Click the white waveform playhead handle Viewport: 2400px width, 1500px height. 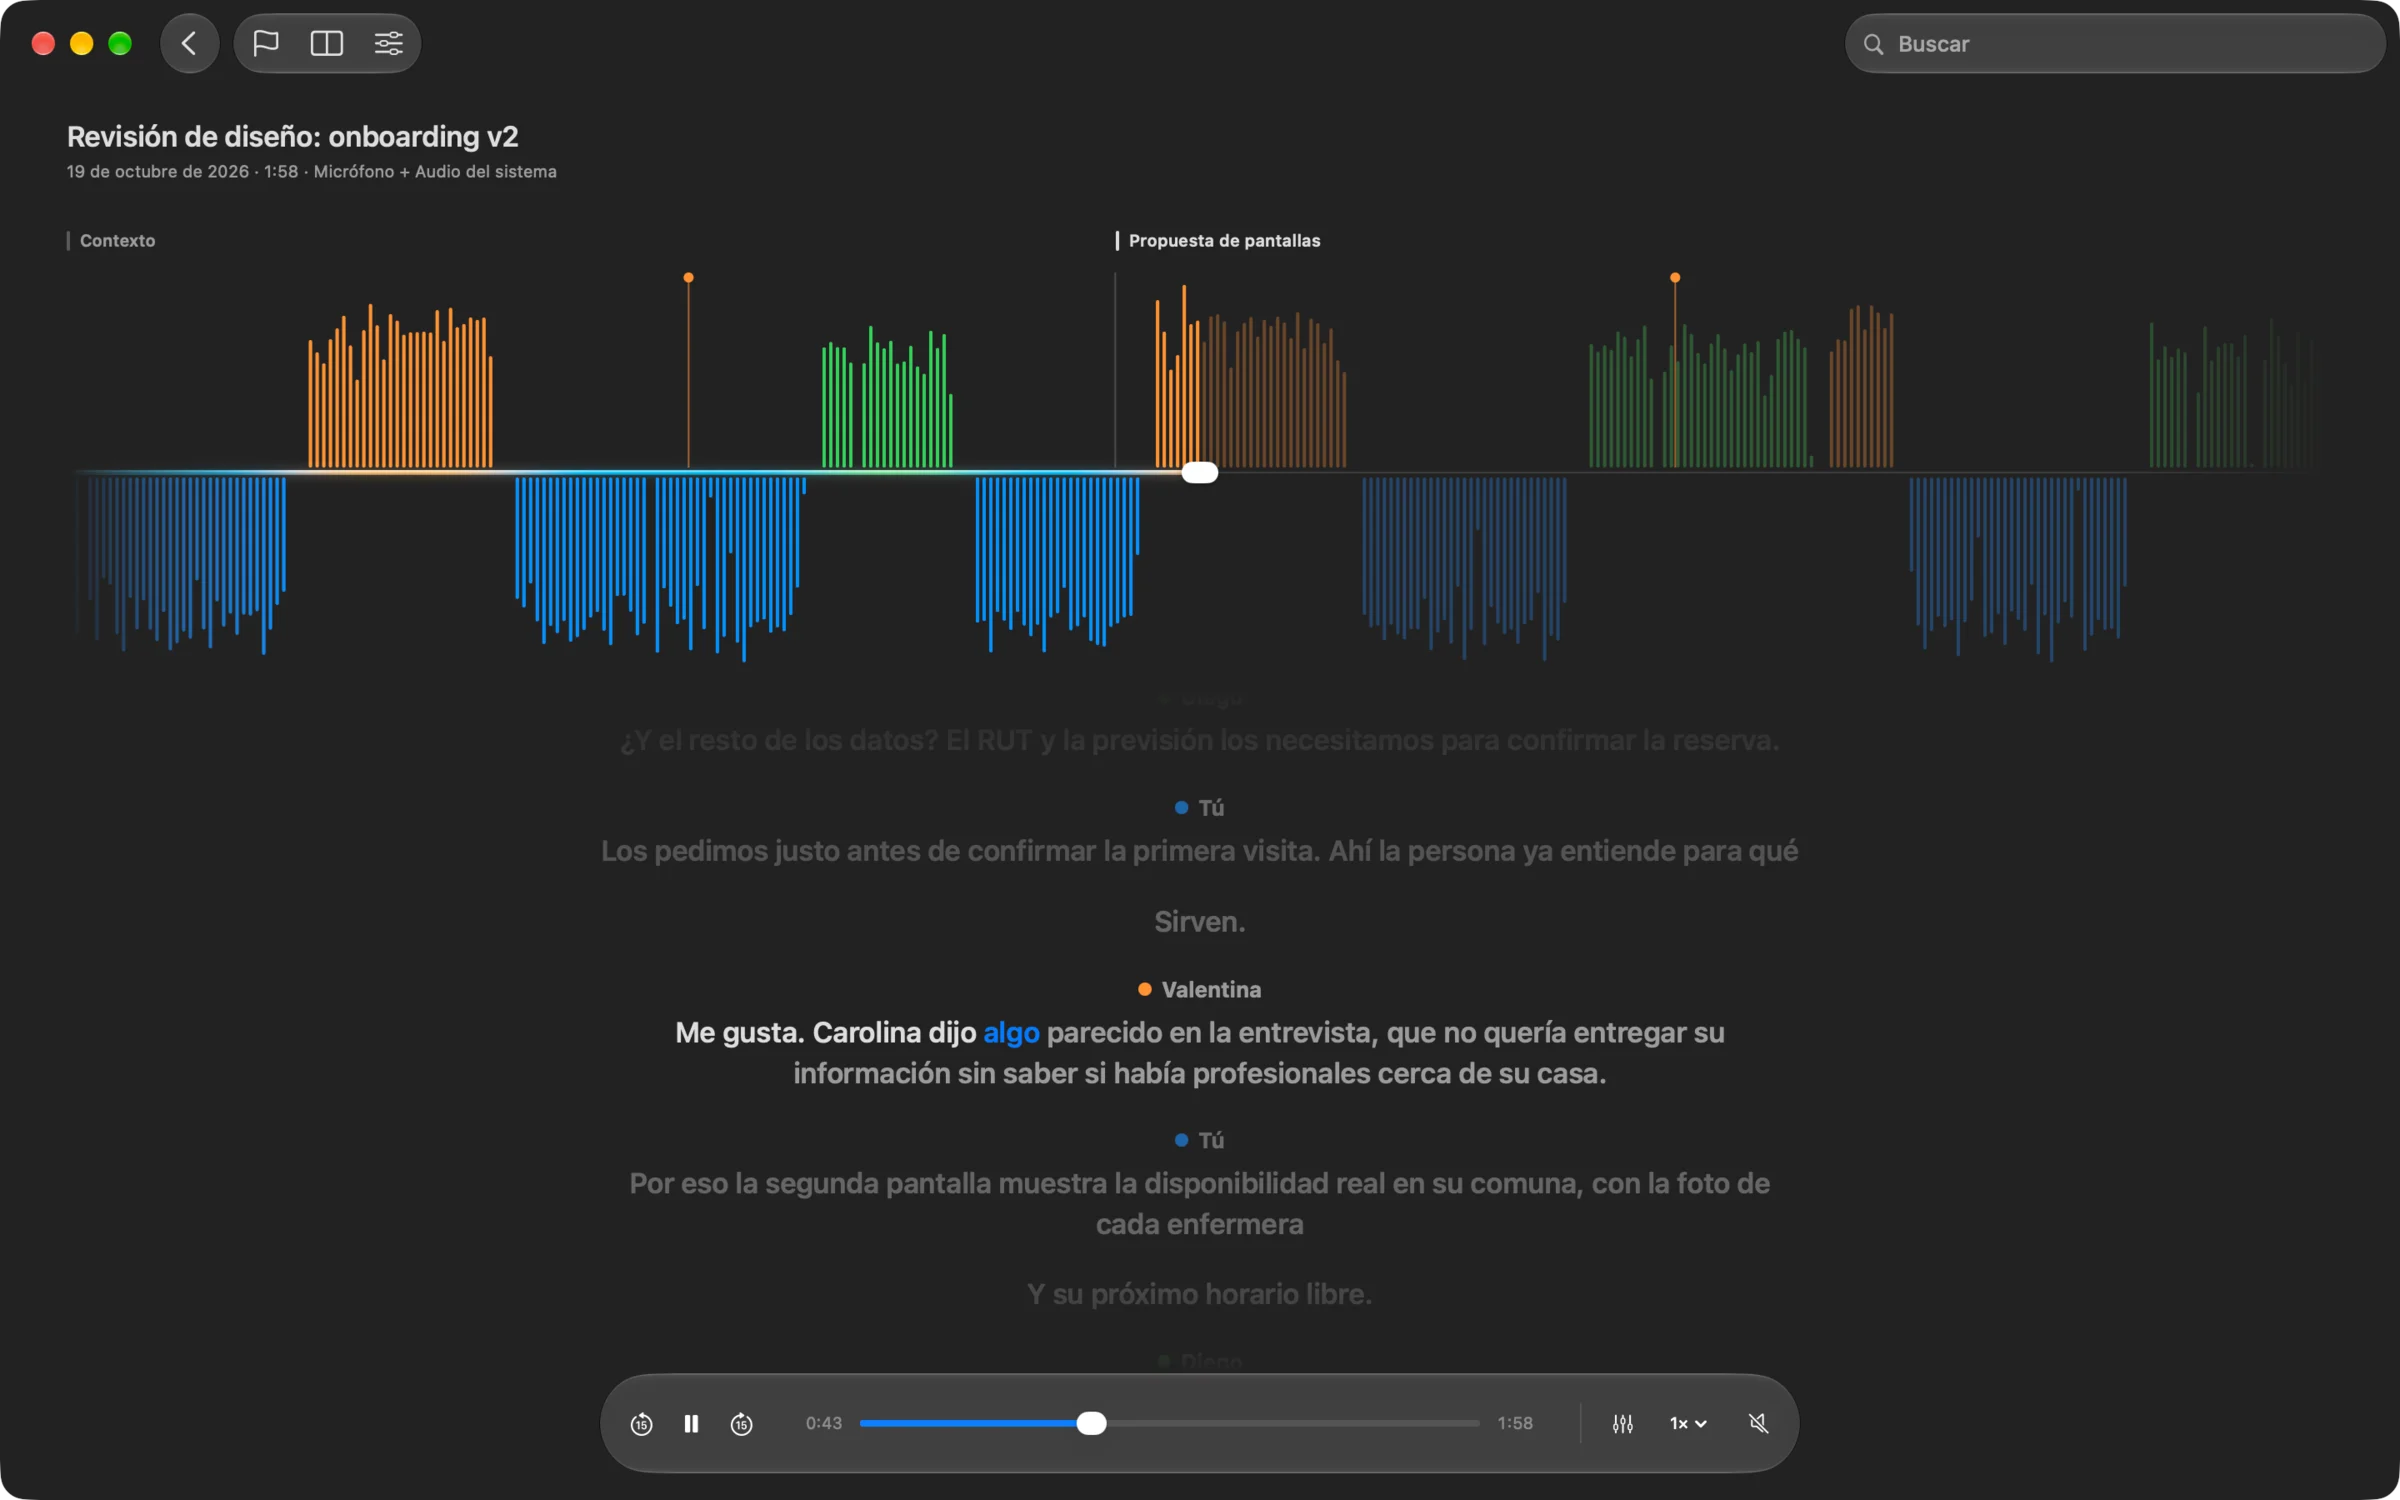click(x=1200, y=472)
